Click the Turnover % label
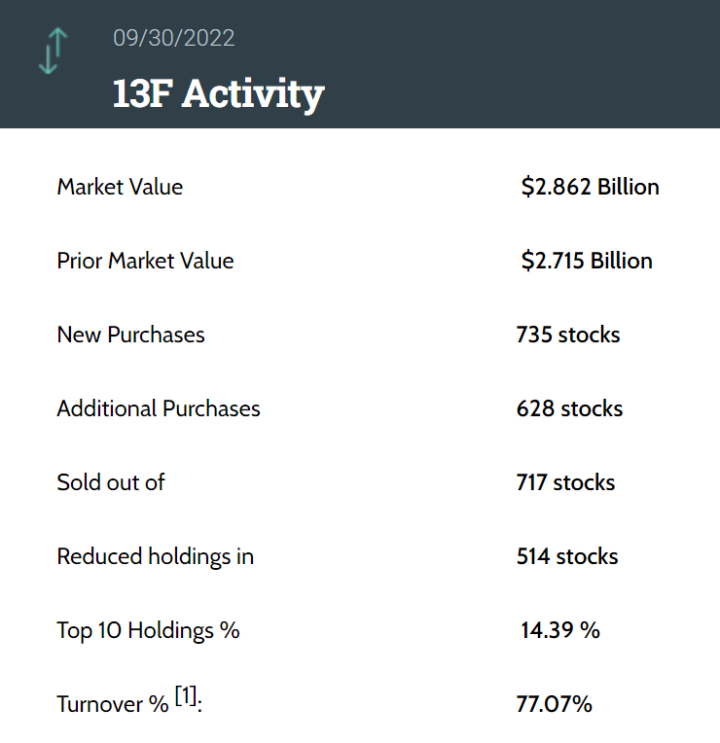Viewport: 720px width, 743px height. [x=113, y=704]
